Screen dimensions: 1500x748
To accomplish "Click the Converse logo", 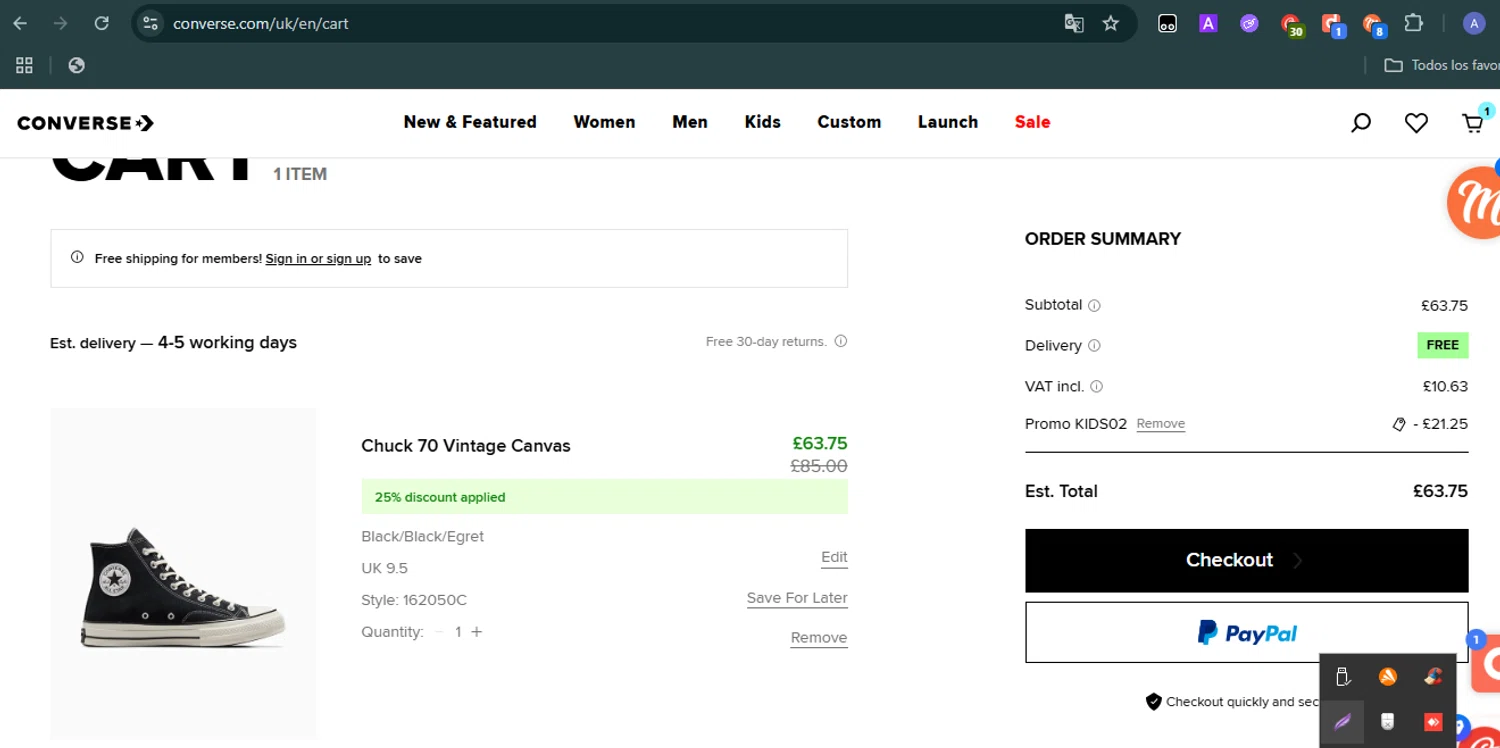I will click(x=86, y=123).
